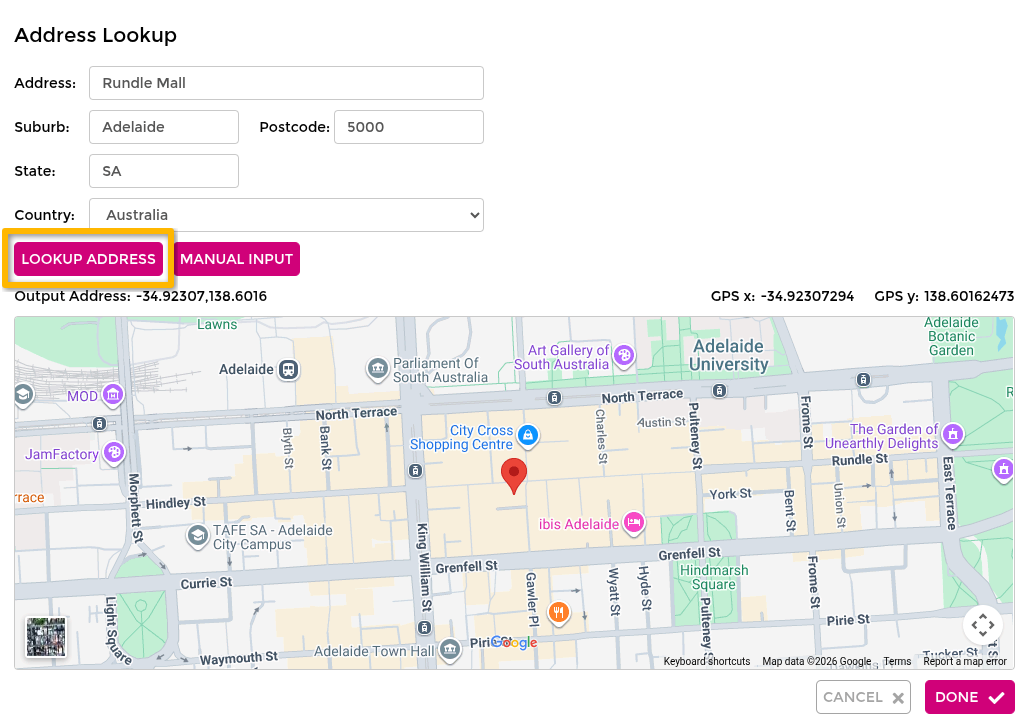Click tram stop icon near JamFactory

(x=99, y=424)
